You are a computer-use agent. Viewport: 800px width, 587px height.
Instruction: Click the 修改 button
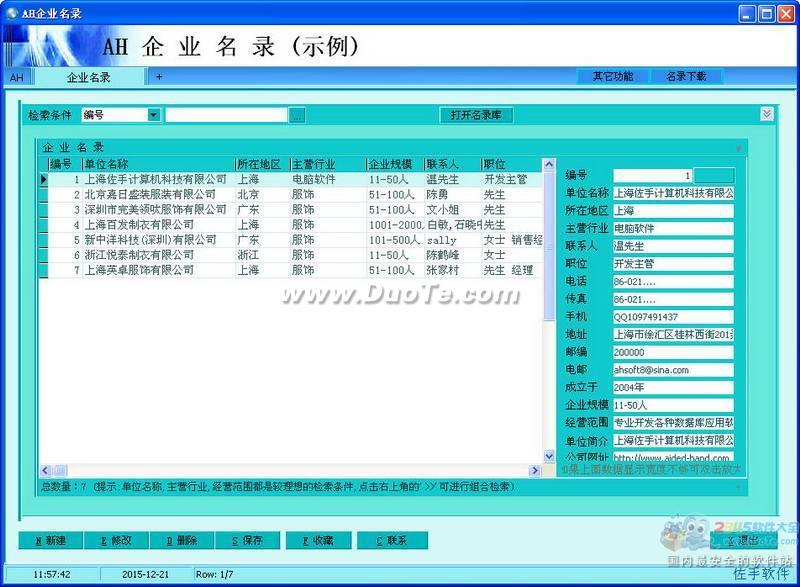116,540
